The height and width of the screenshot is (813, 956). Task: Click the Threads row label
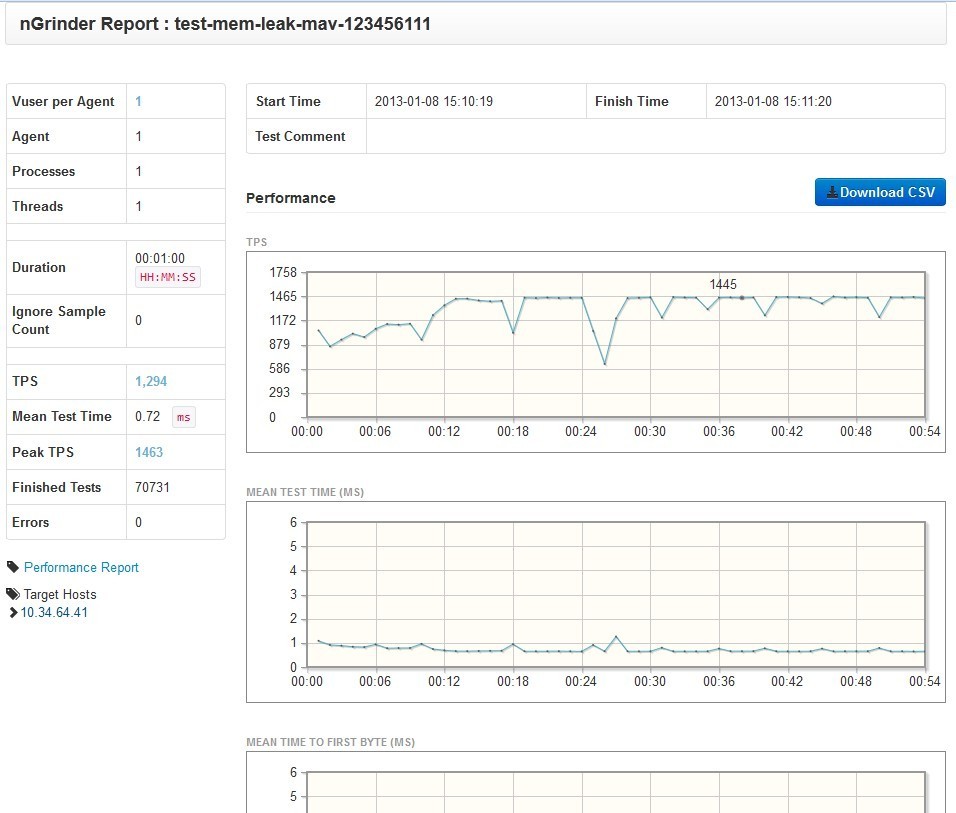tap(37, 206)
